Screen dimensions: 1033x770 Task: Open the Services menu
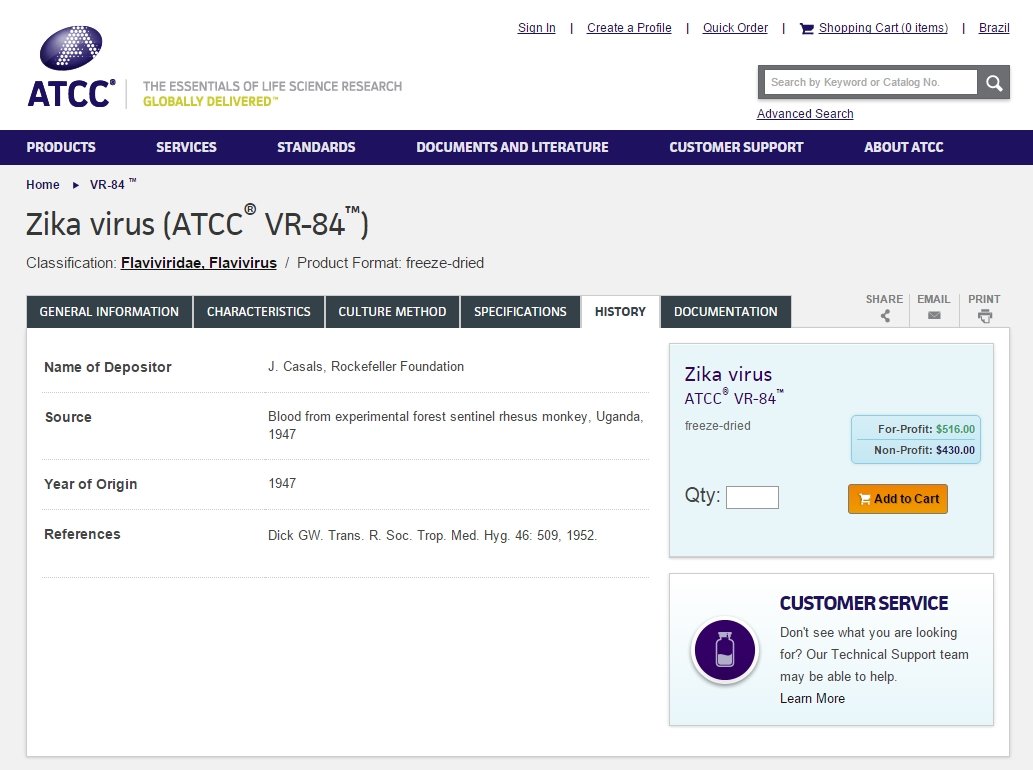coord(186,148)
